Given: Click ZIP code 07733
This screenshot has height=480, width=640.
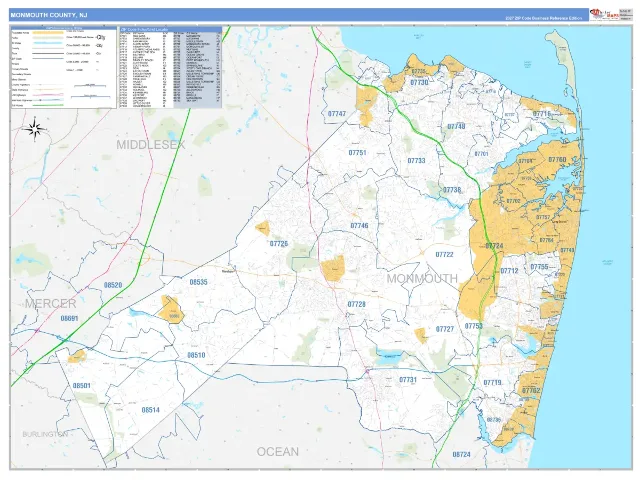Looking at the screenshot, I should coord(416,161).
